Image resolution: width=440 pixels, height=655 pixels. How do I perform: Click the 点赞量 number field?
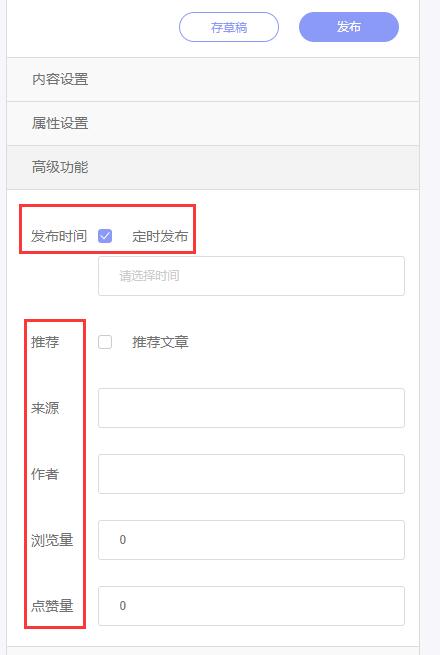251,606
